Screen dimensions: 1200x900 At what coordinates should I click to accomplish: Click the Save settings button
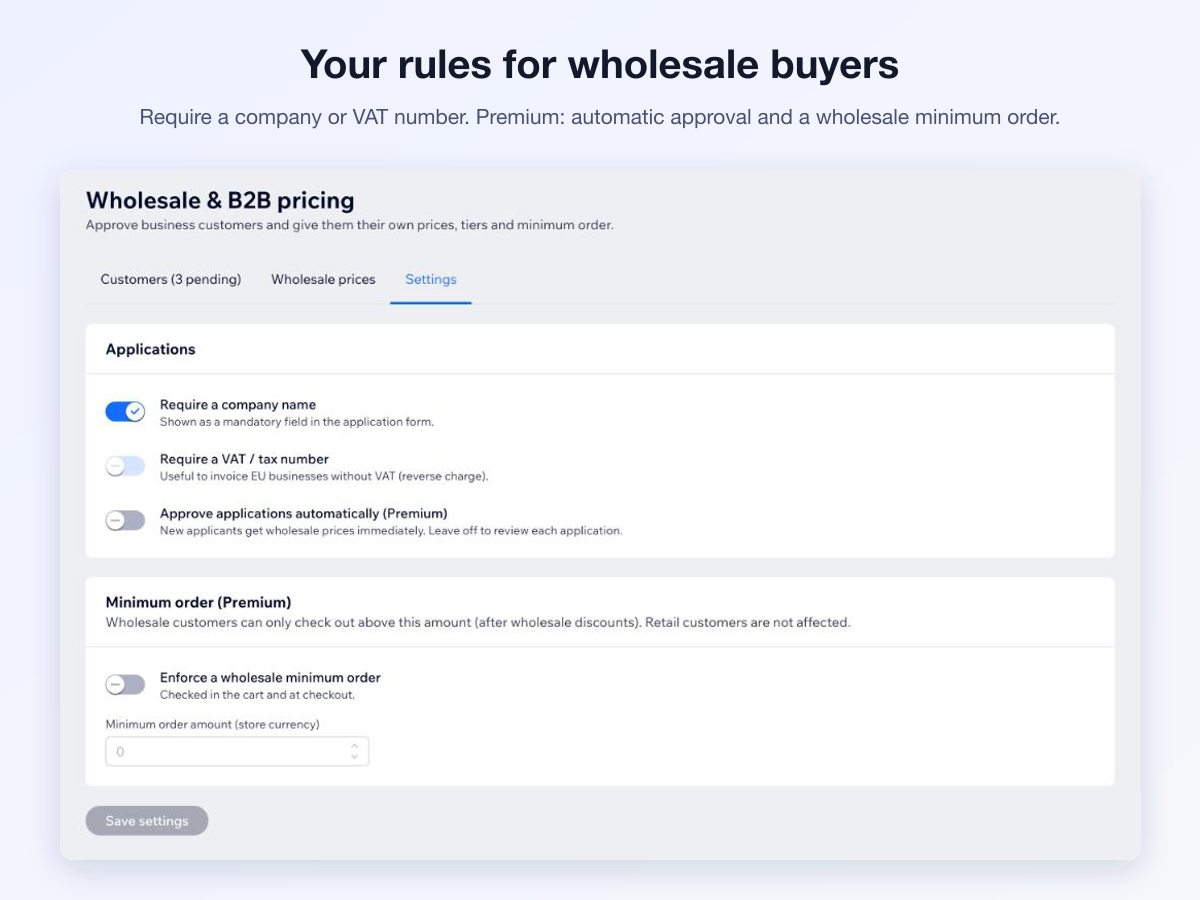point(147,821)
